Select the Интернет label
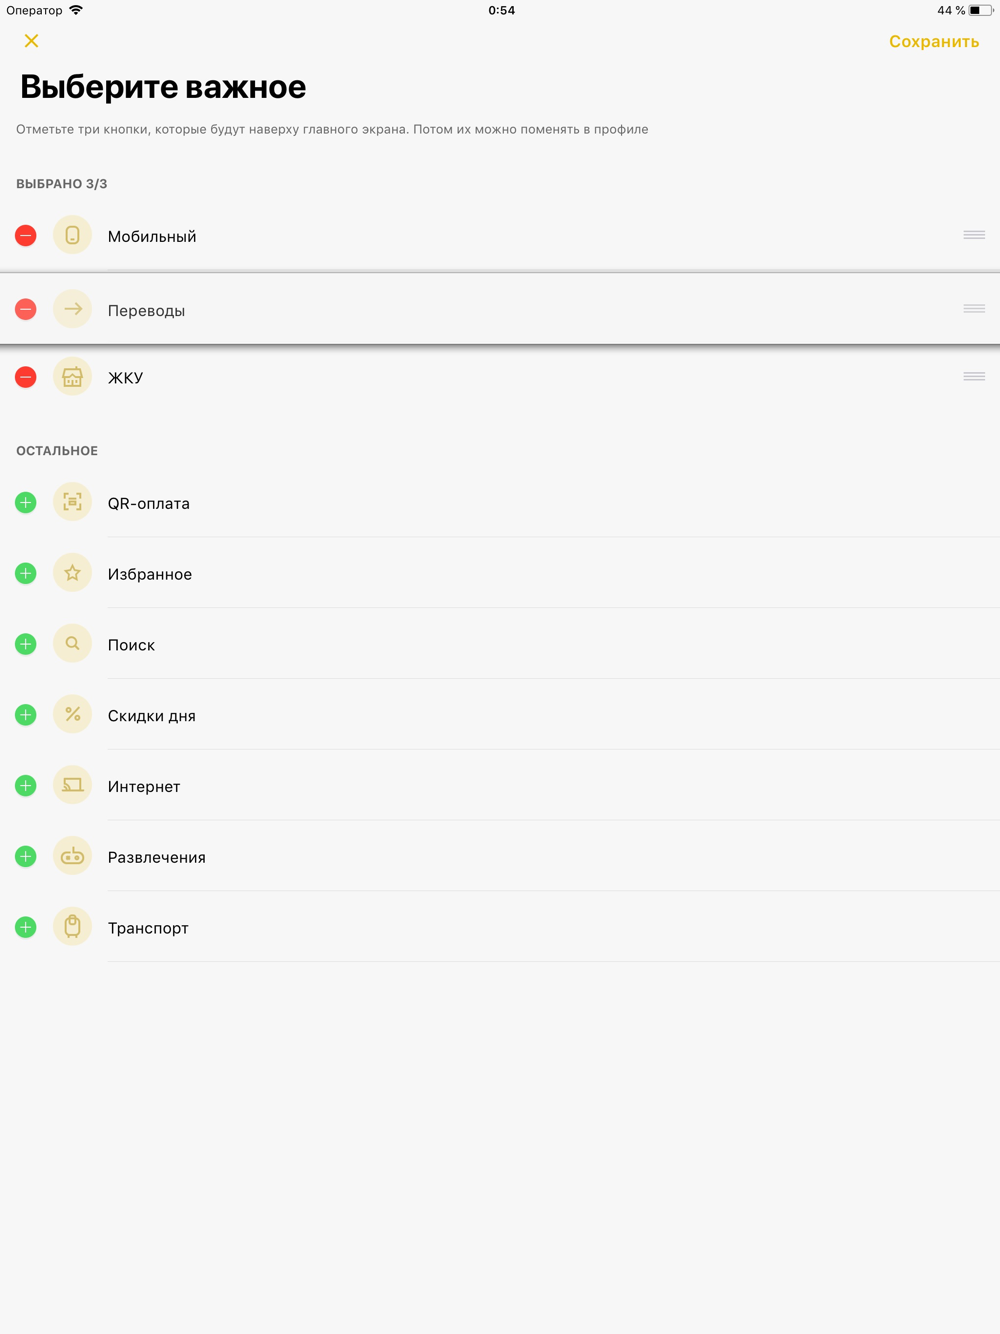Screen dimensions: 1000x1334 tap(144, 787)
